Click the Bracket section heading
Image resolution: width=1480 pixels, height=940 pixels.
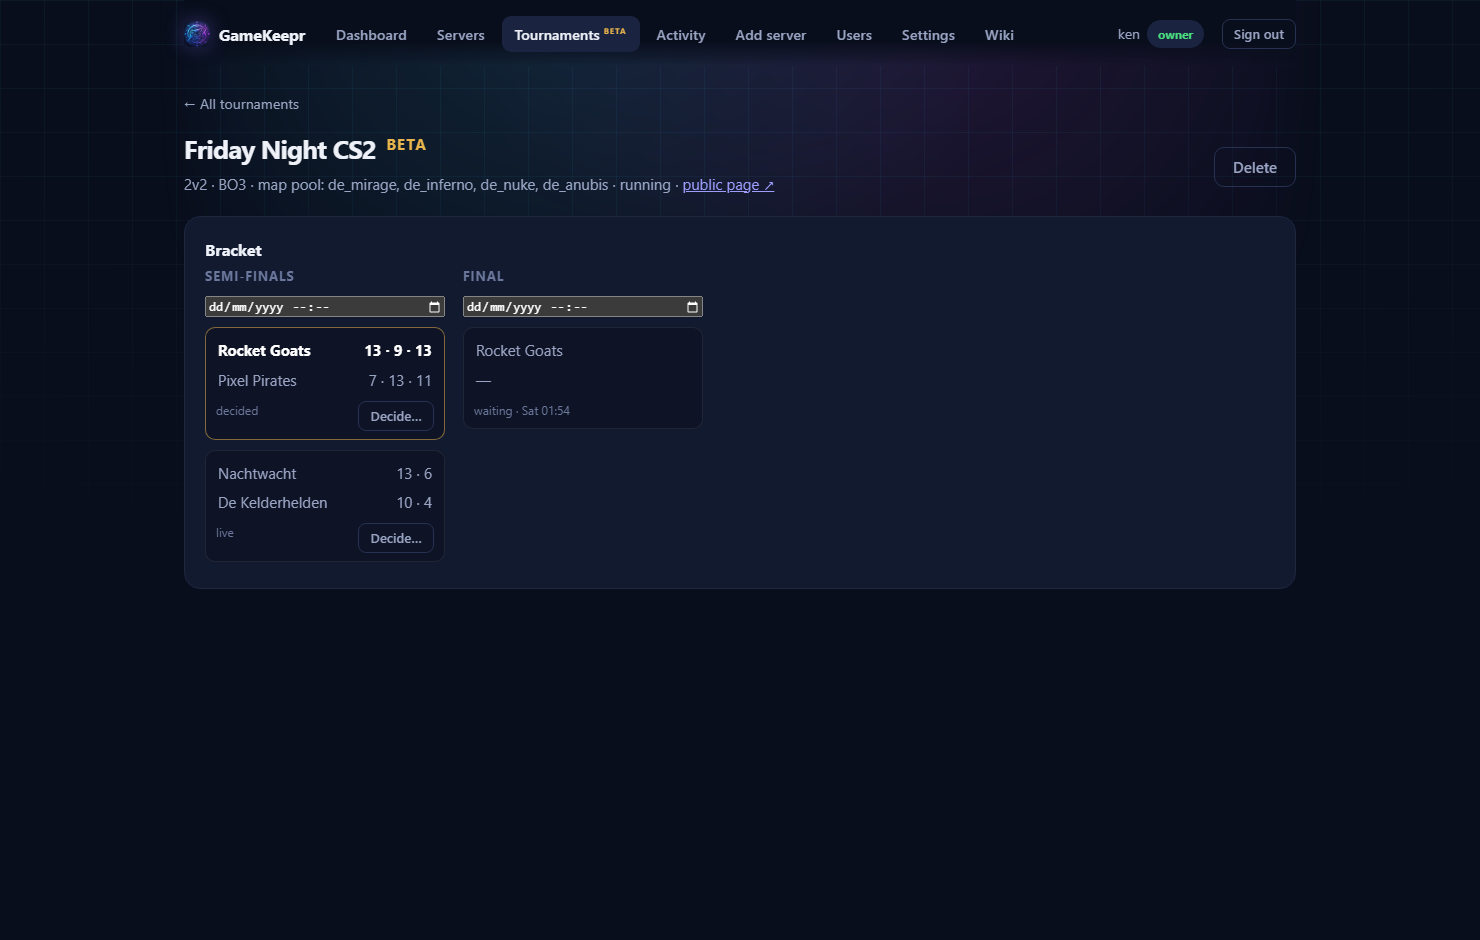tap(233, 251)
